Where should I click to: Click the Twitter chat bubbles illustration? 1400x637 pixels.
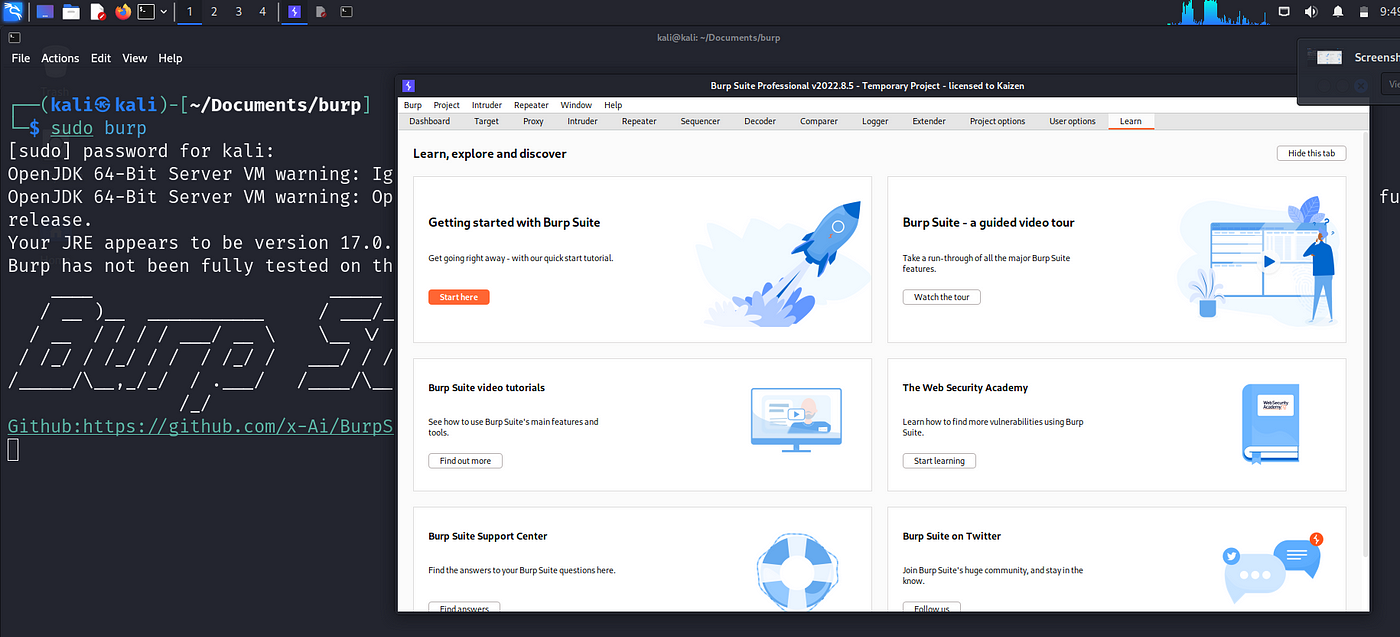click(1274, 568)
